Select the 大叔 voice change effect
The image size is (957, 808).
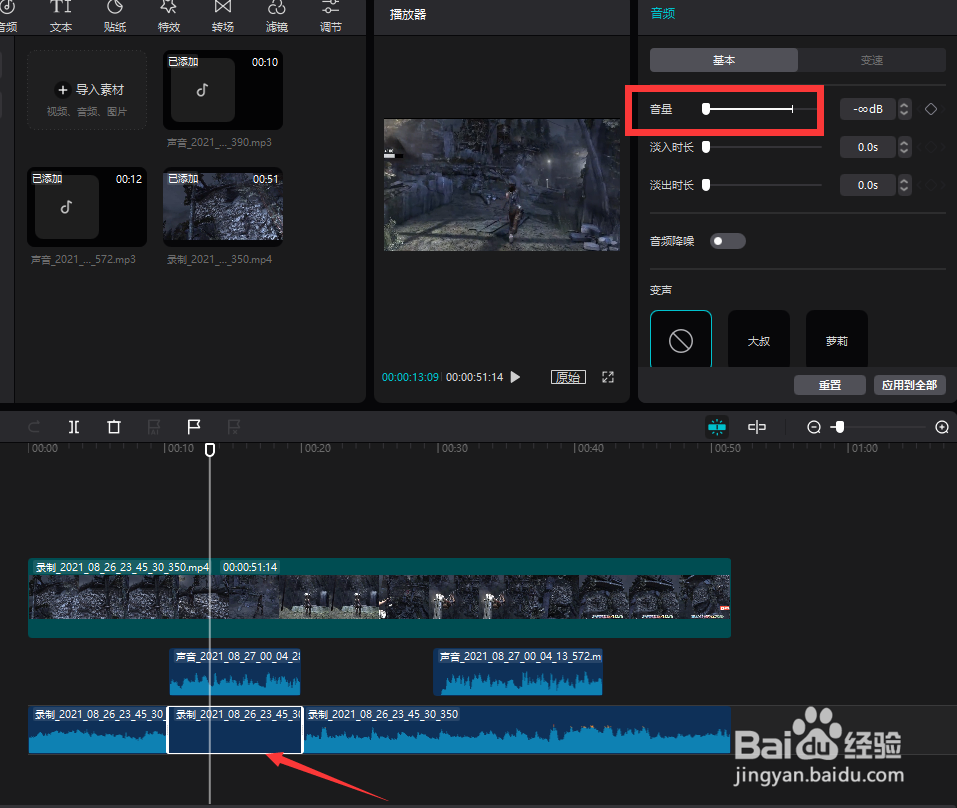tap(759, 339)
